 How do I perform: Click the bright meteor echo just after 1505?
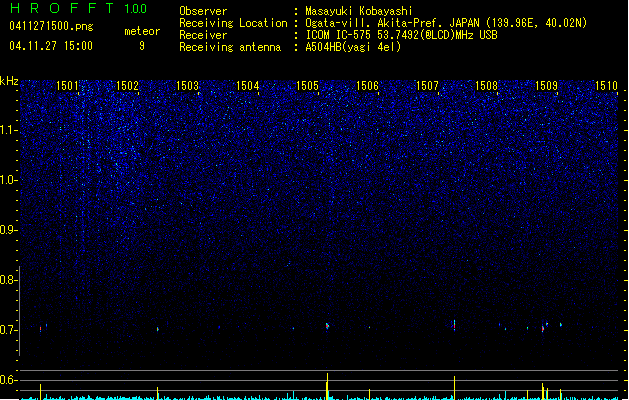[327, 326]
